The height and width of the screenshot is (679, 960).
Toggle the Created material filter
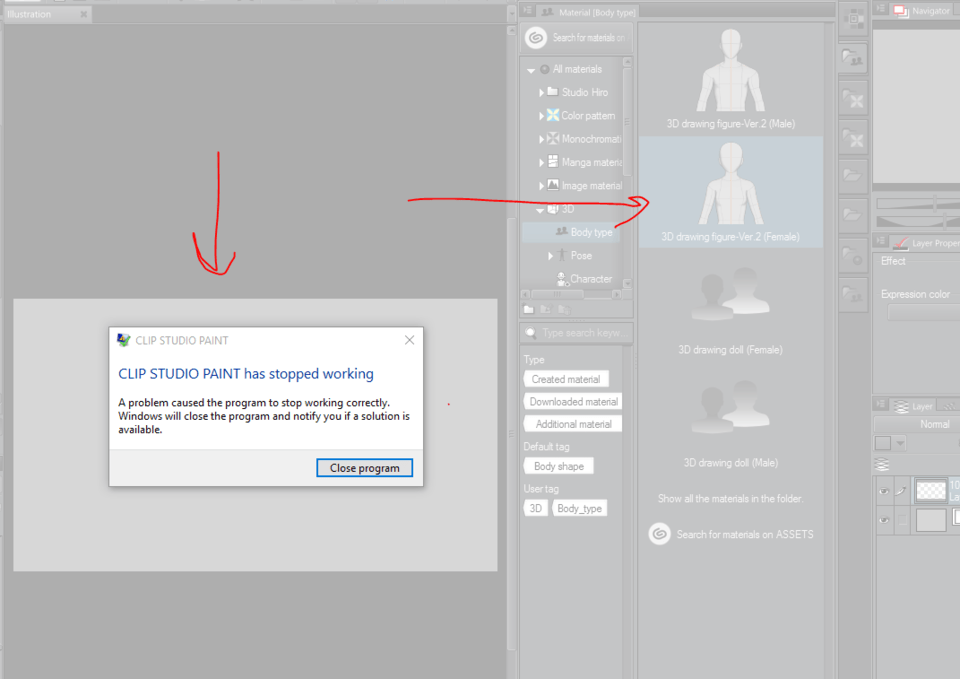(566, 379)
